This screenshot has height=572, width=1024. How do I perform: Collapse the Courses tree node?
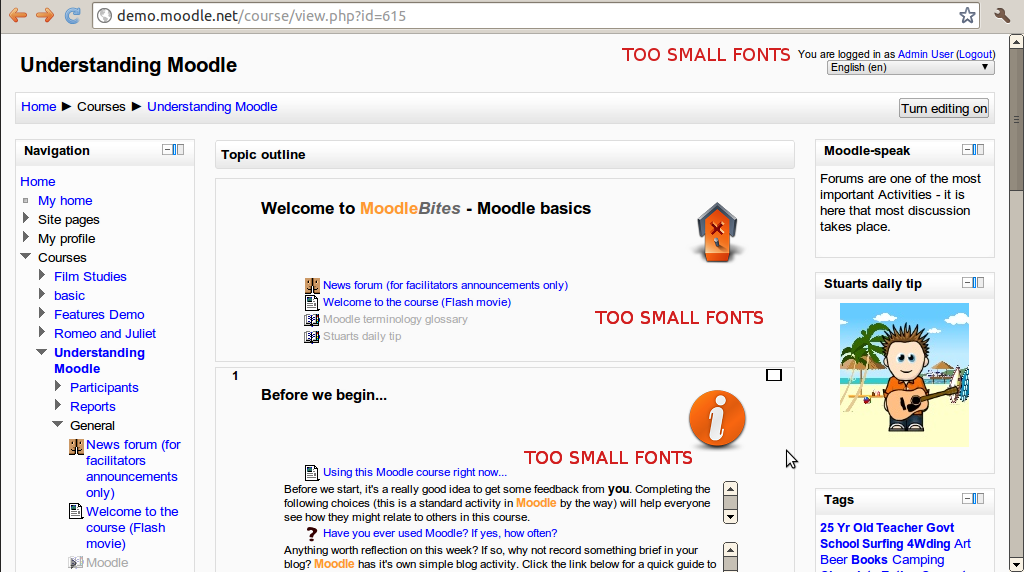point(26,256)
